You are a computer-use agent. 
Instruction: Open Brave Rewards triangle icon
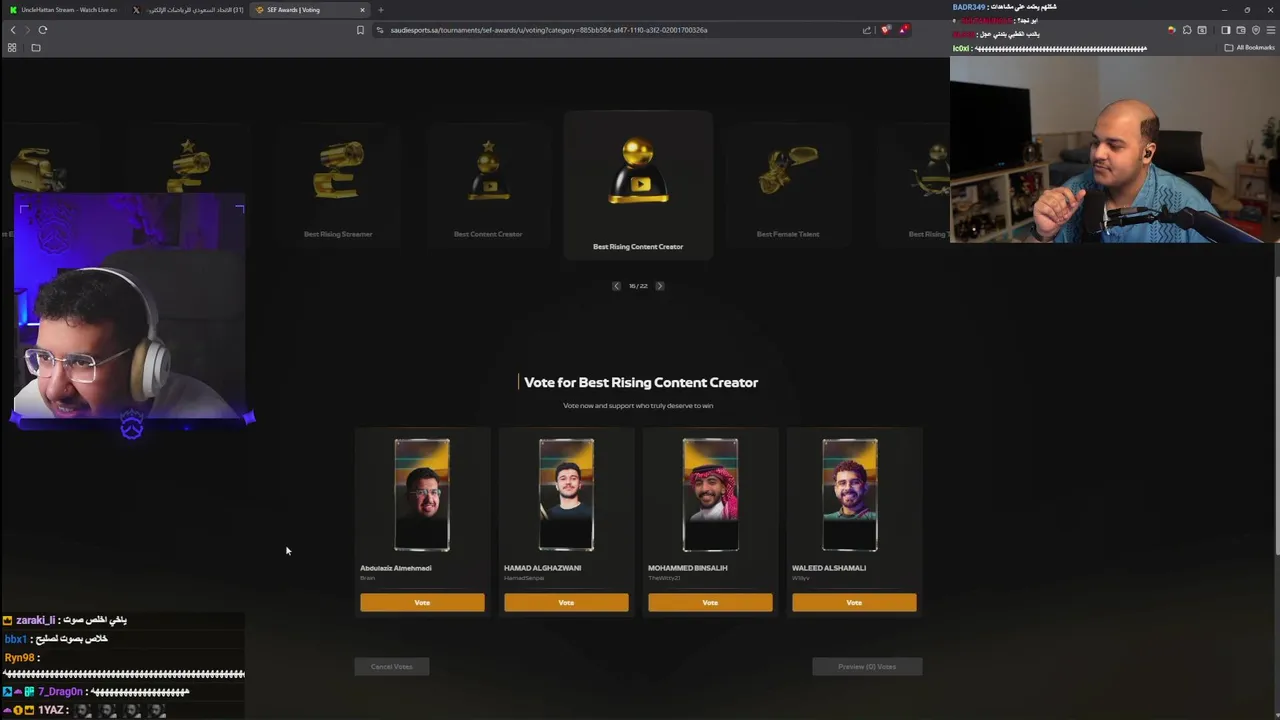click(903, 30)
